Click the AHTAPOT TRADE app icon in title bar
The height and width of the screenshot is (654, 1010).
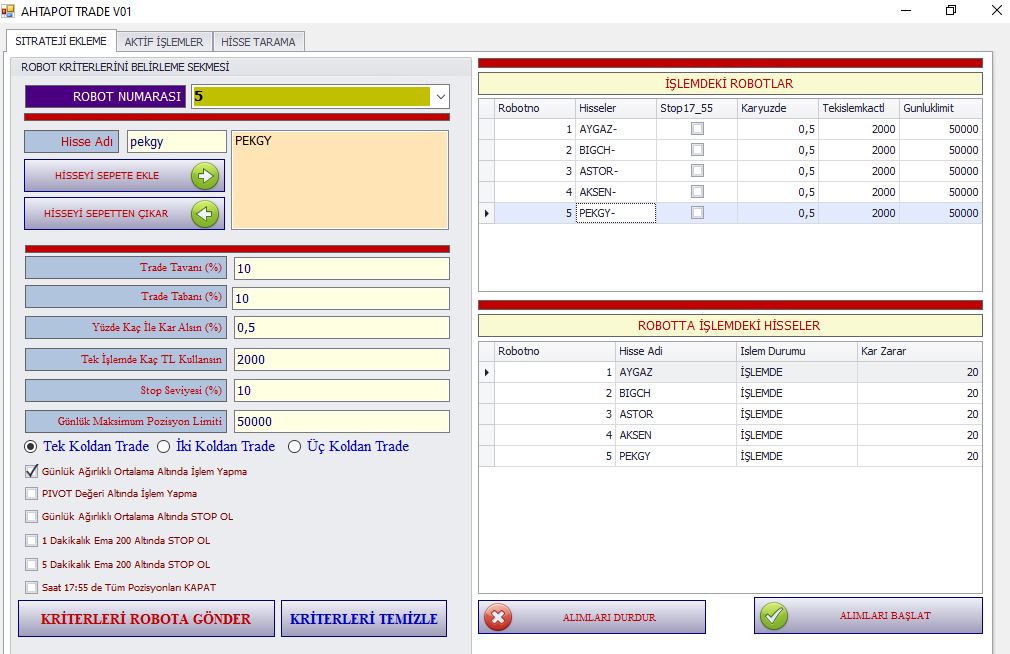click(x=8, y=11)
